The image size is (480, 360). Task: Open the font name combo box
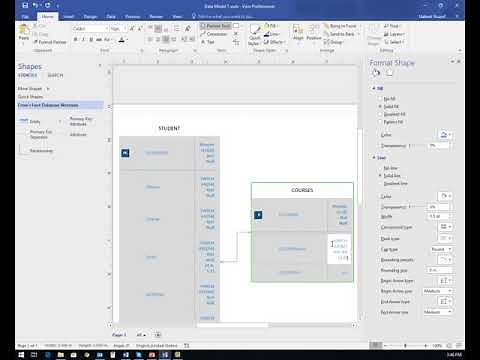(x=90, y=29)
